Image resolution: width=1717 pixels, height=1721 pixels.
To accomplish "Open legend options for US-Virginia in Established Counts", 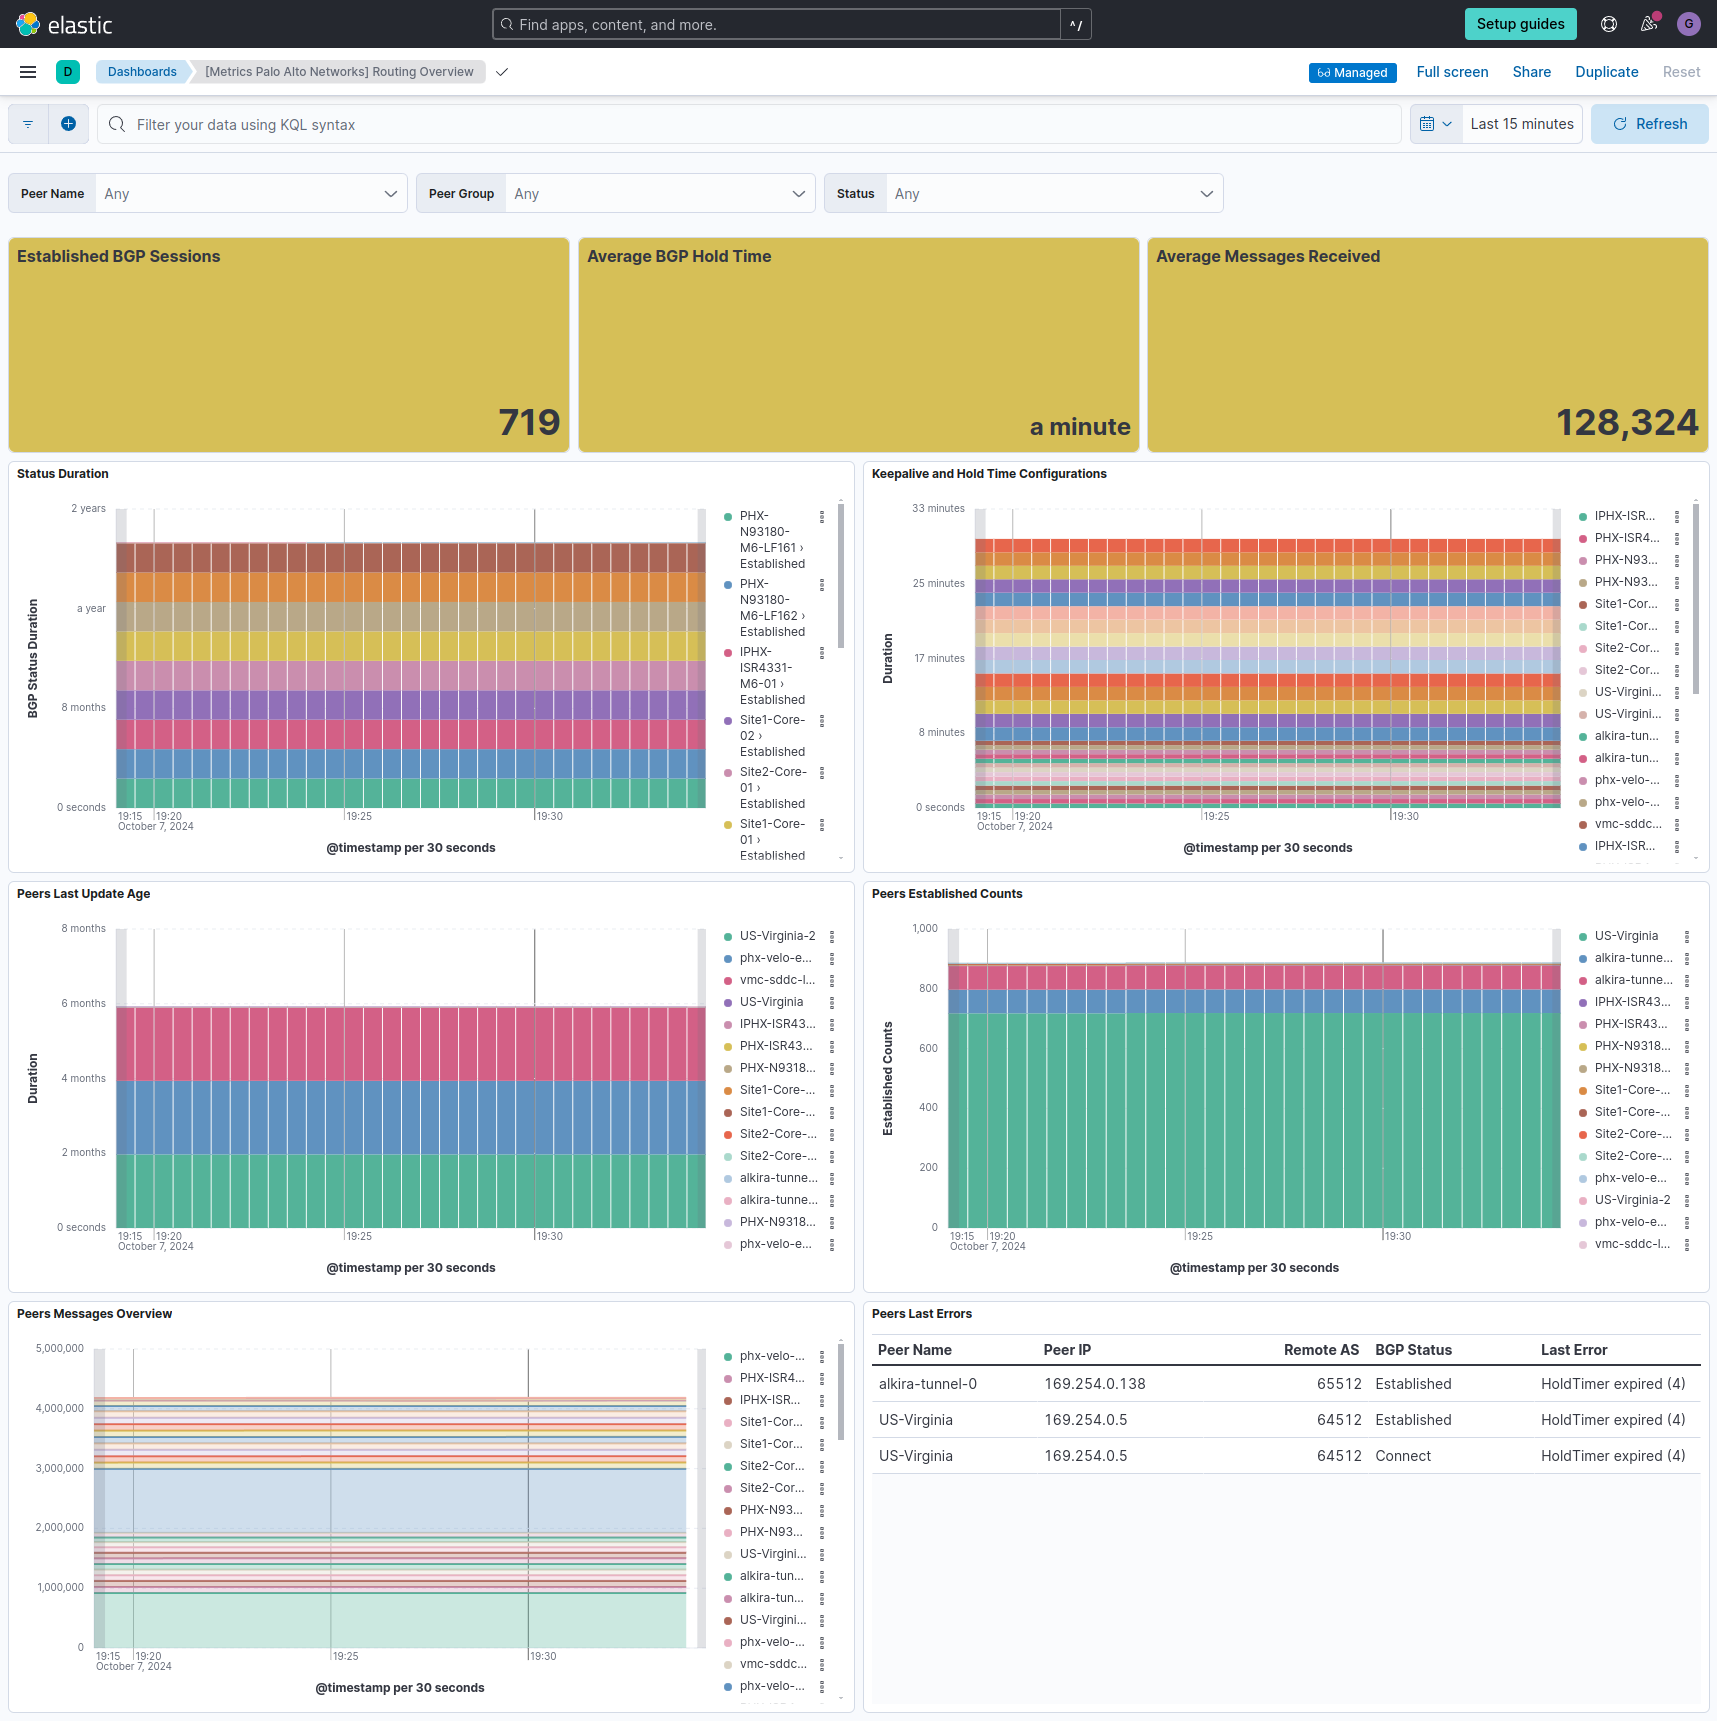I will (x=1687, y=937).
